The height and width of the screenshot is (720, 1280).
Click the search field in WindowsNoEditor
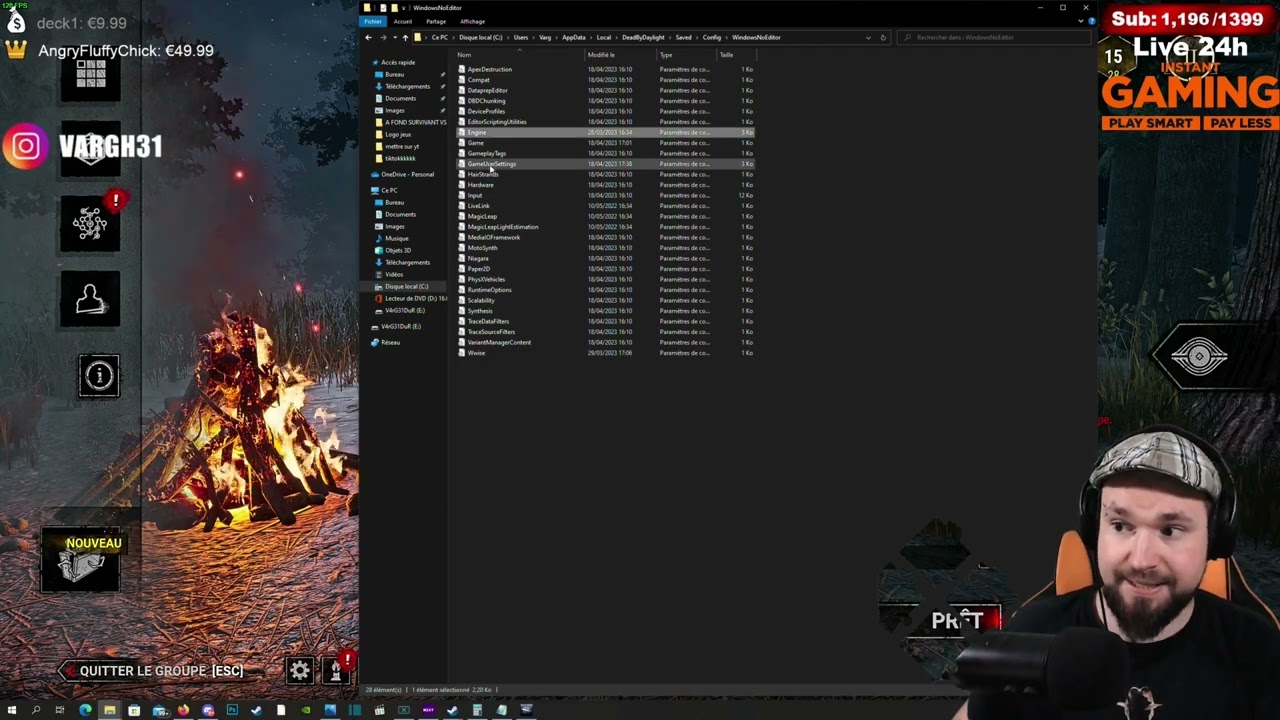995,37
